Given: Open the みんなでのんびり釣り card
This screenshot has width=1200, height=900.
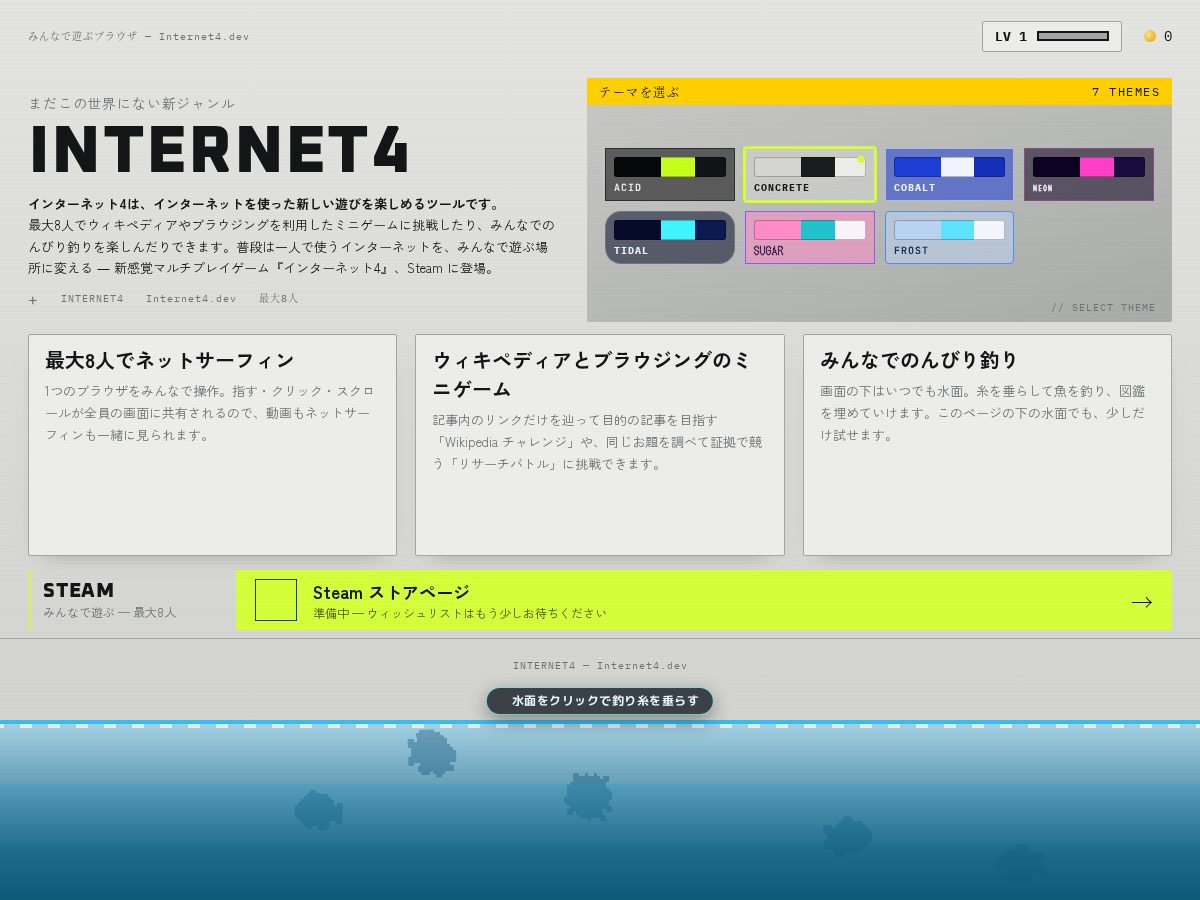Looking at the screenshot, I should pyautogui.click(x=987, y=445).
